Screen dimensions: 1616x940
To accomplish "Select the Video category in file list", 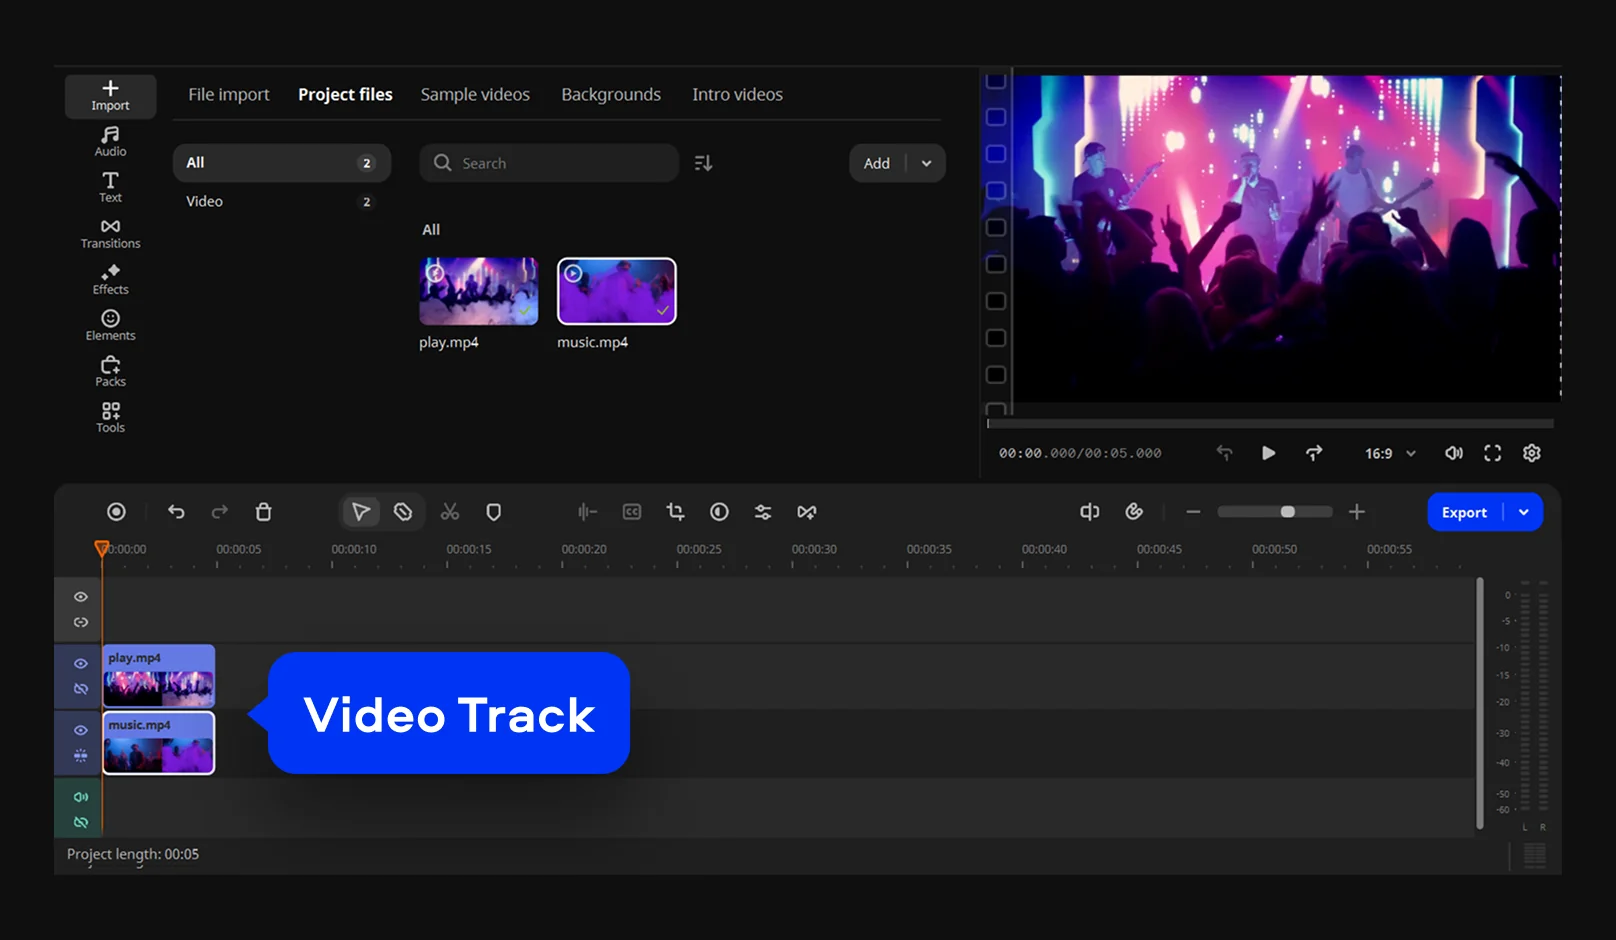I will tap(204, 201).
